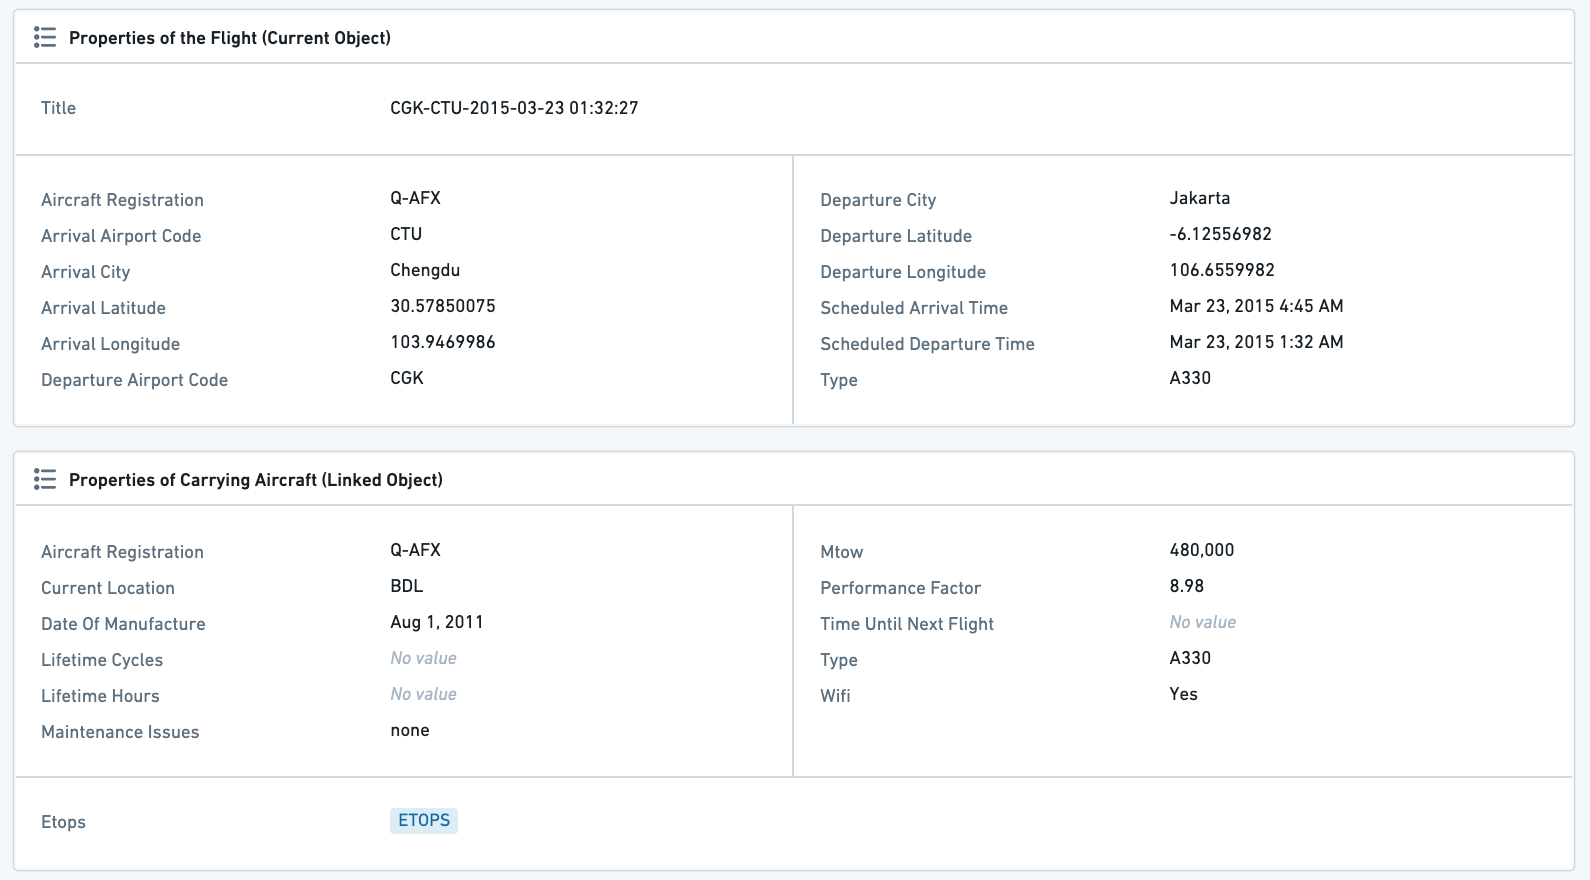Select the A330 type value in the Flight section
This screenshot has height=880, width=1590.
pyautogui.click(x=1190, y=378)
